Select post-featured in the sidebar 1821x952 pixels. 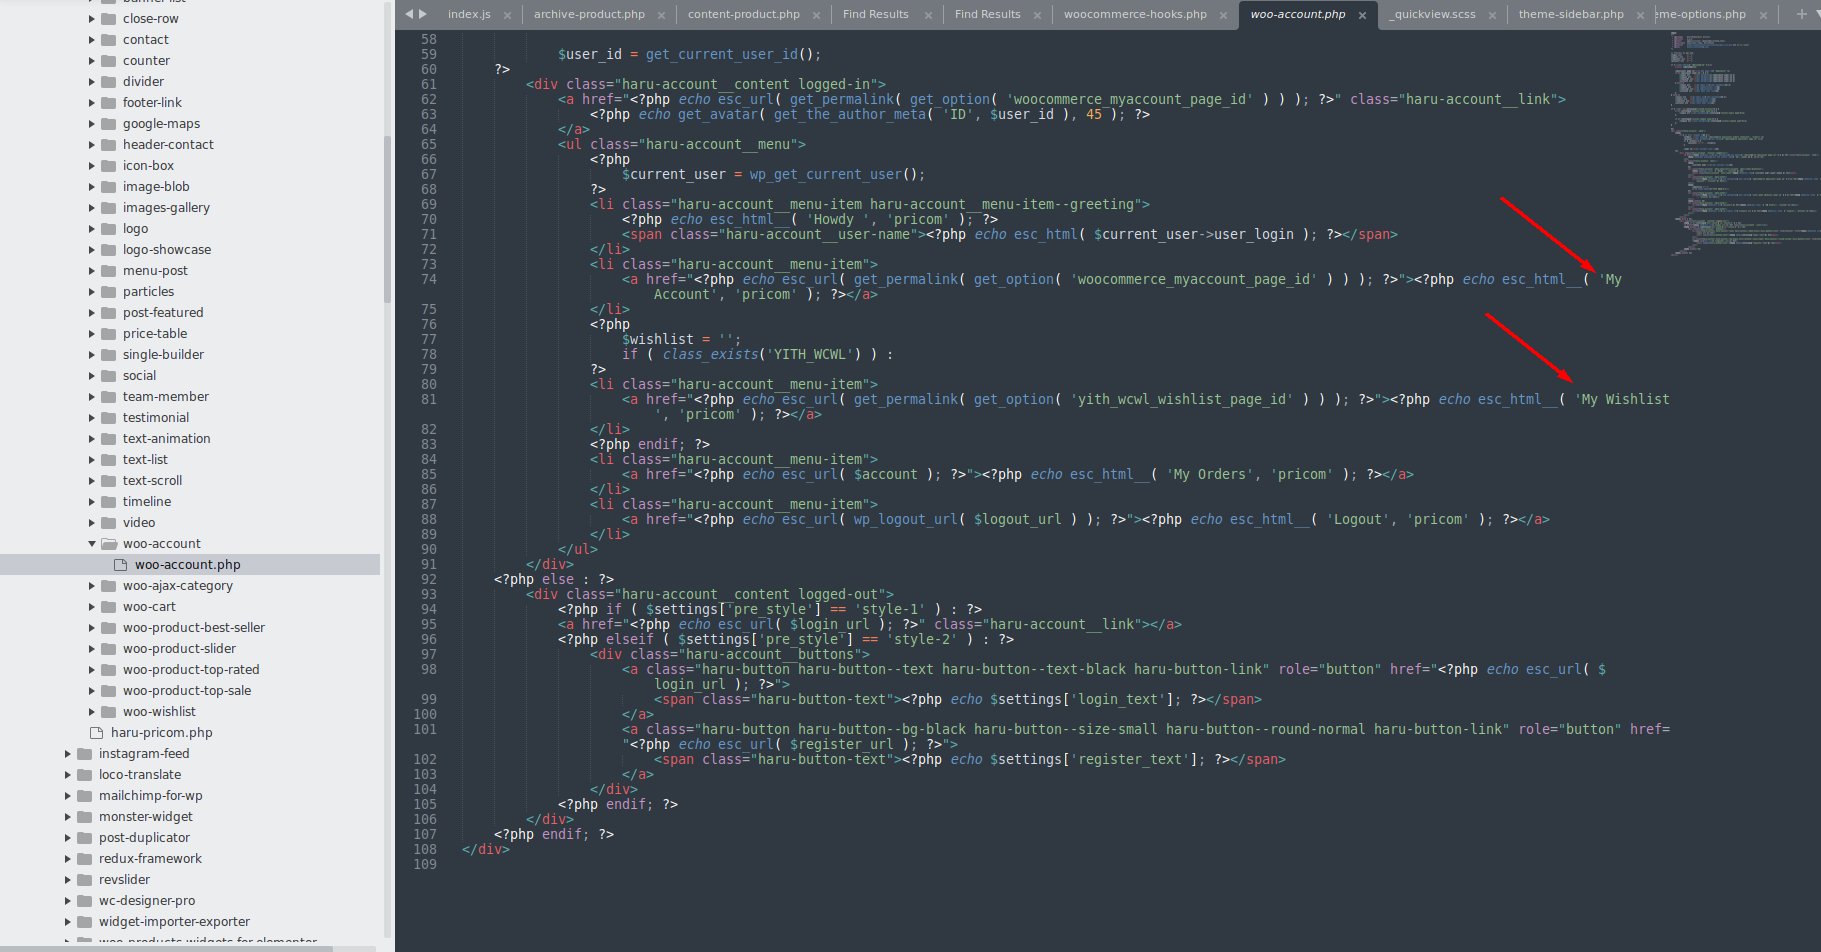163,312
